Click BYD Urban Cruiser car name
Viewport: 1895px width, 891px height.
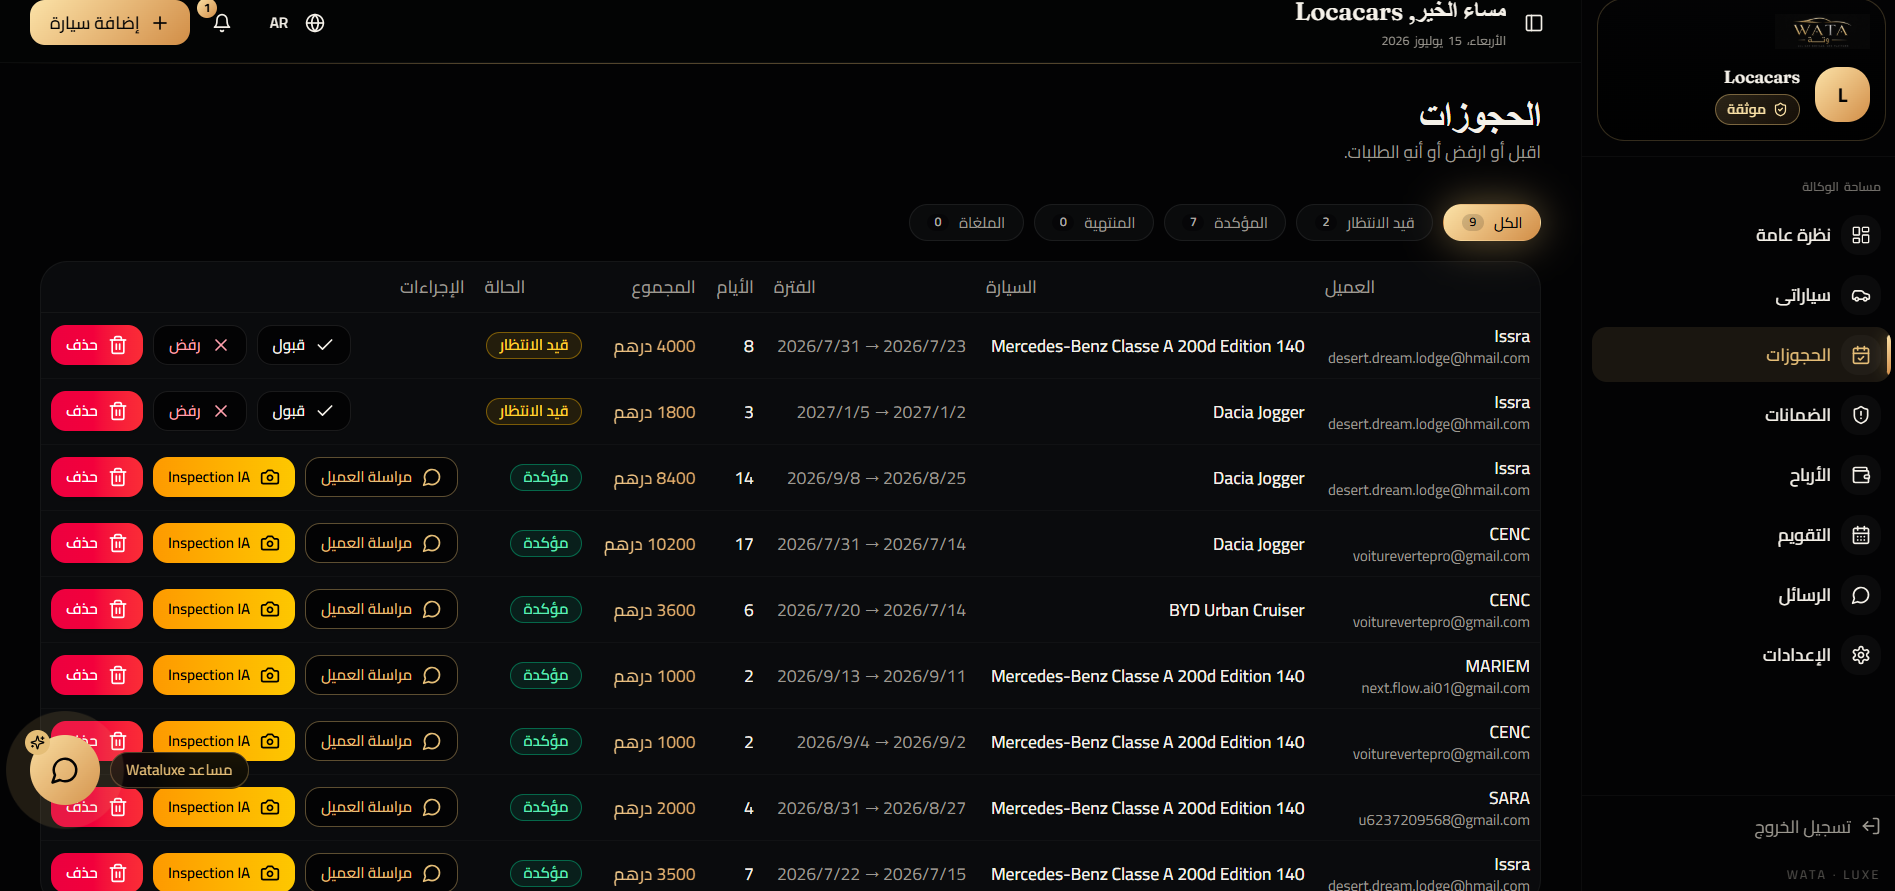[x=1237, y=610]
